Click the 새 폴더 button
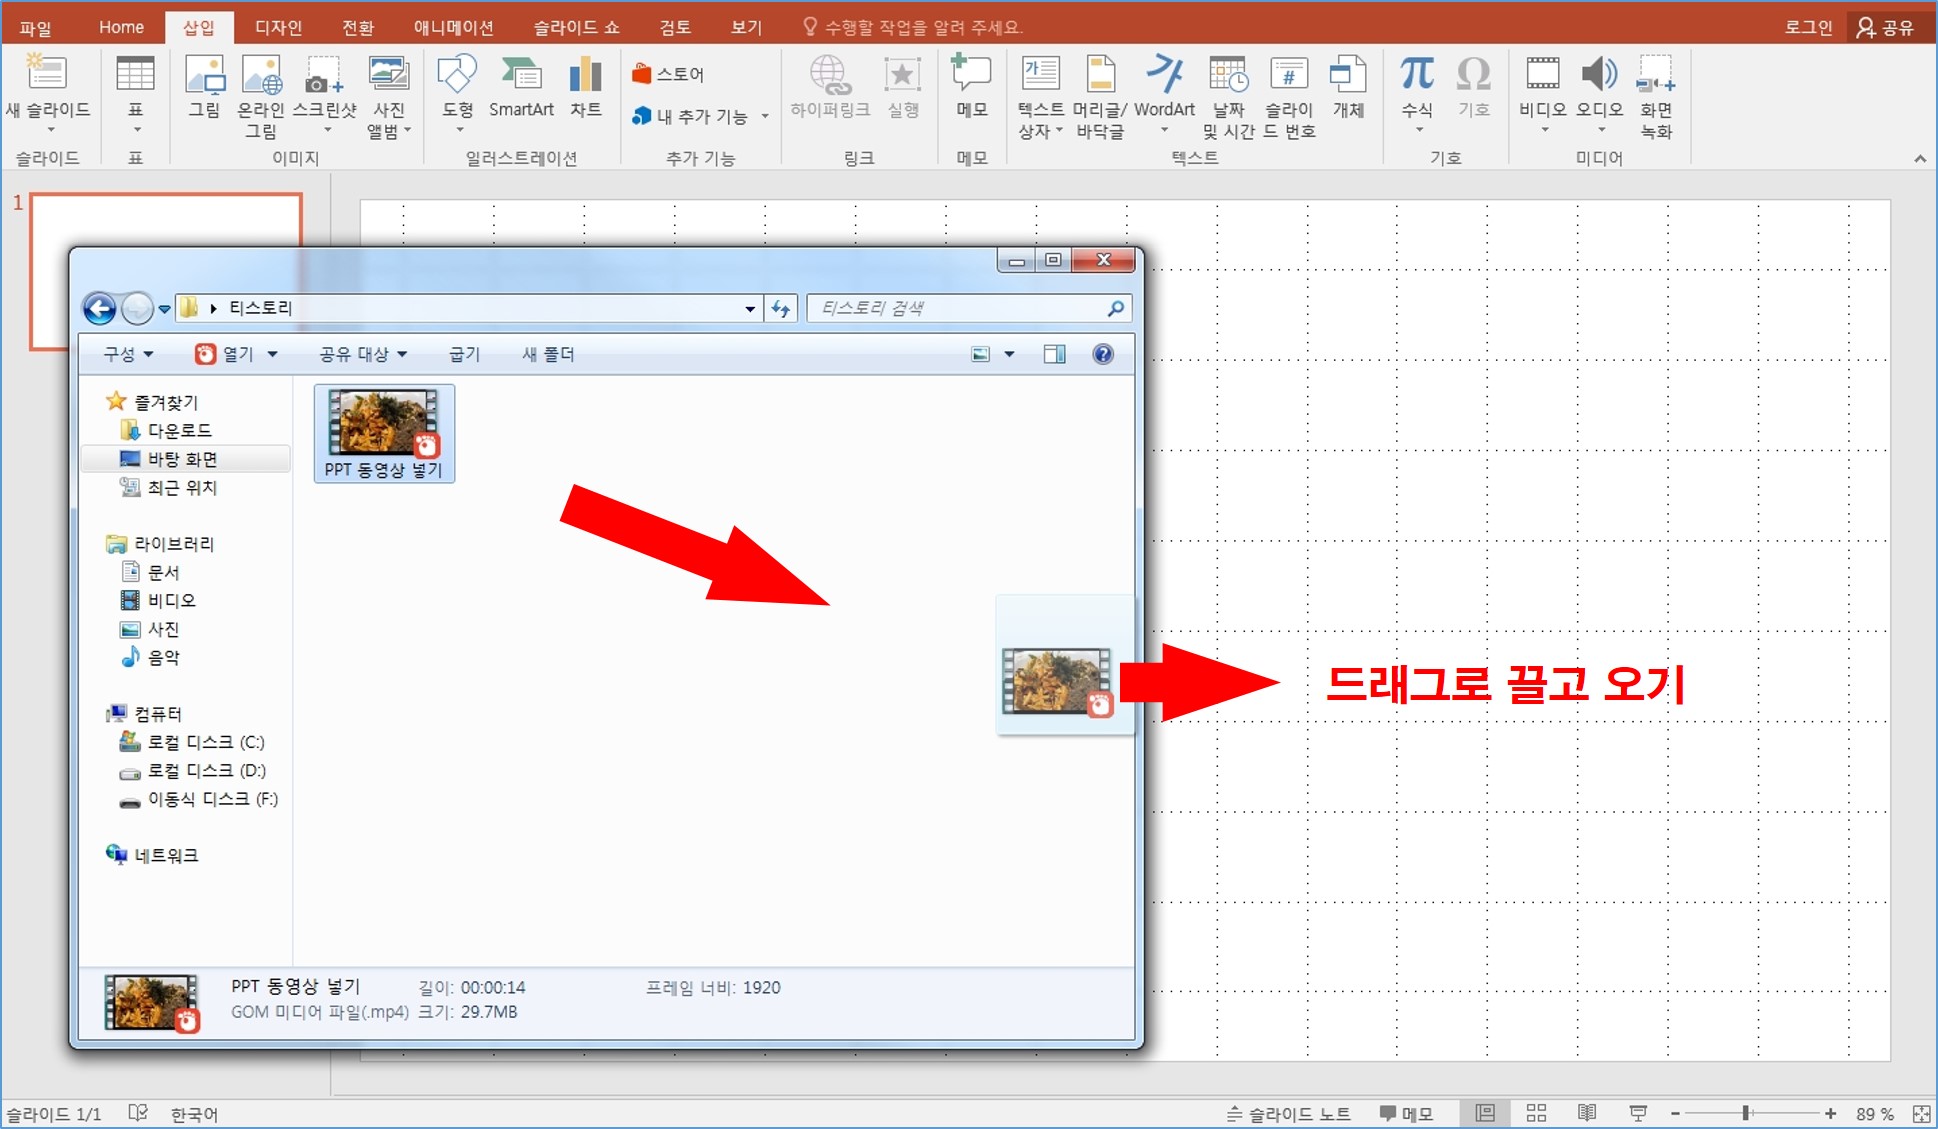The height and width of the screenshot is (1129, 1938). pos(548,354)
